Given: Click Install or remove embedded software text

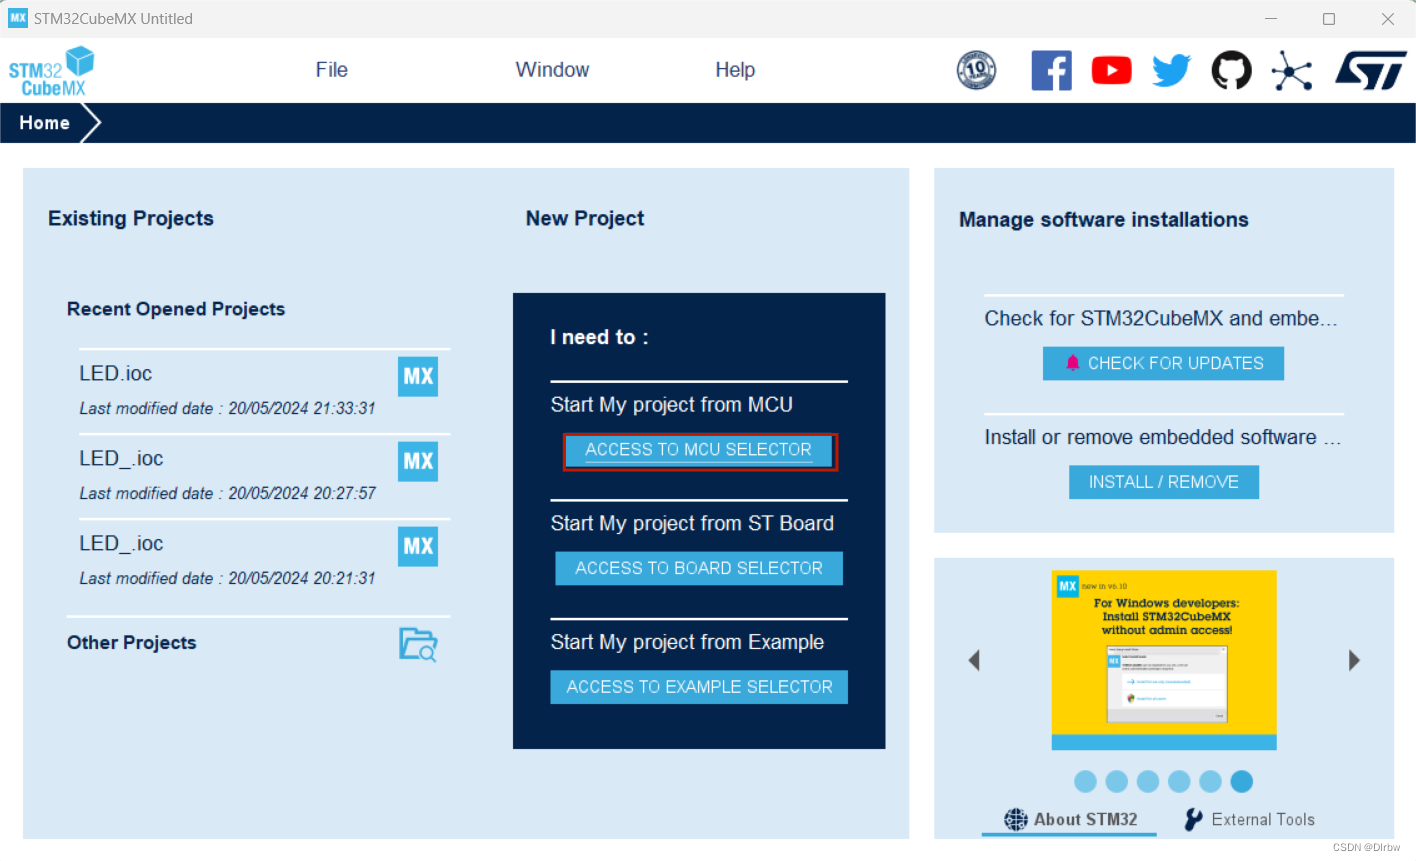Looking at the screenshot, I should [x=1163, y=437].
